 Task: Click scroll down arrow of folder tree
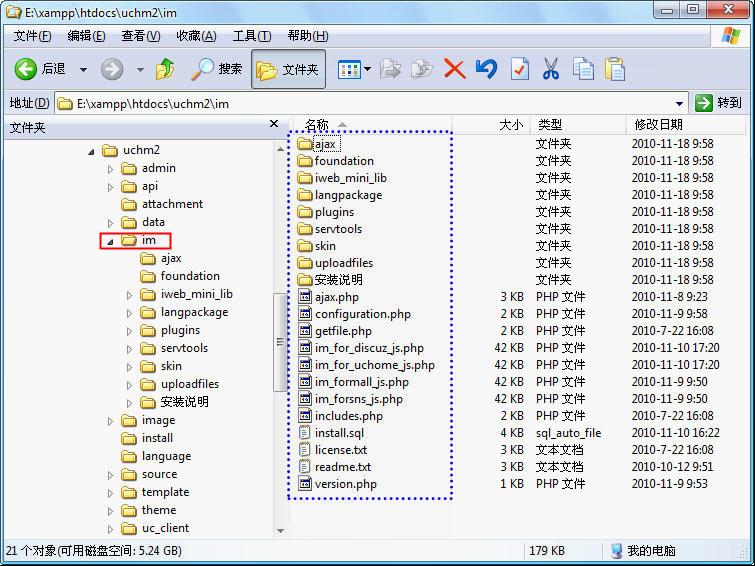(x=280, y=531)
